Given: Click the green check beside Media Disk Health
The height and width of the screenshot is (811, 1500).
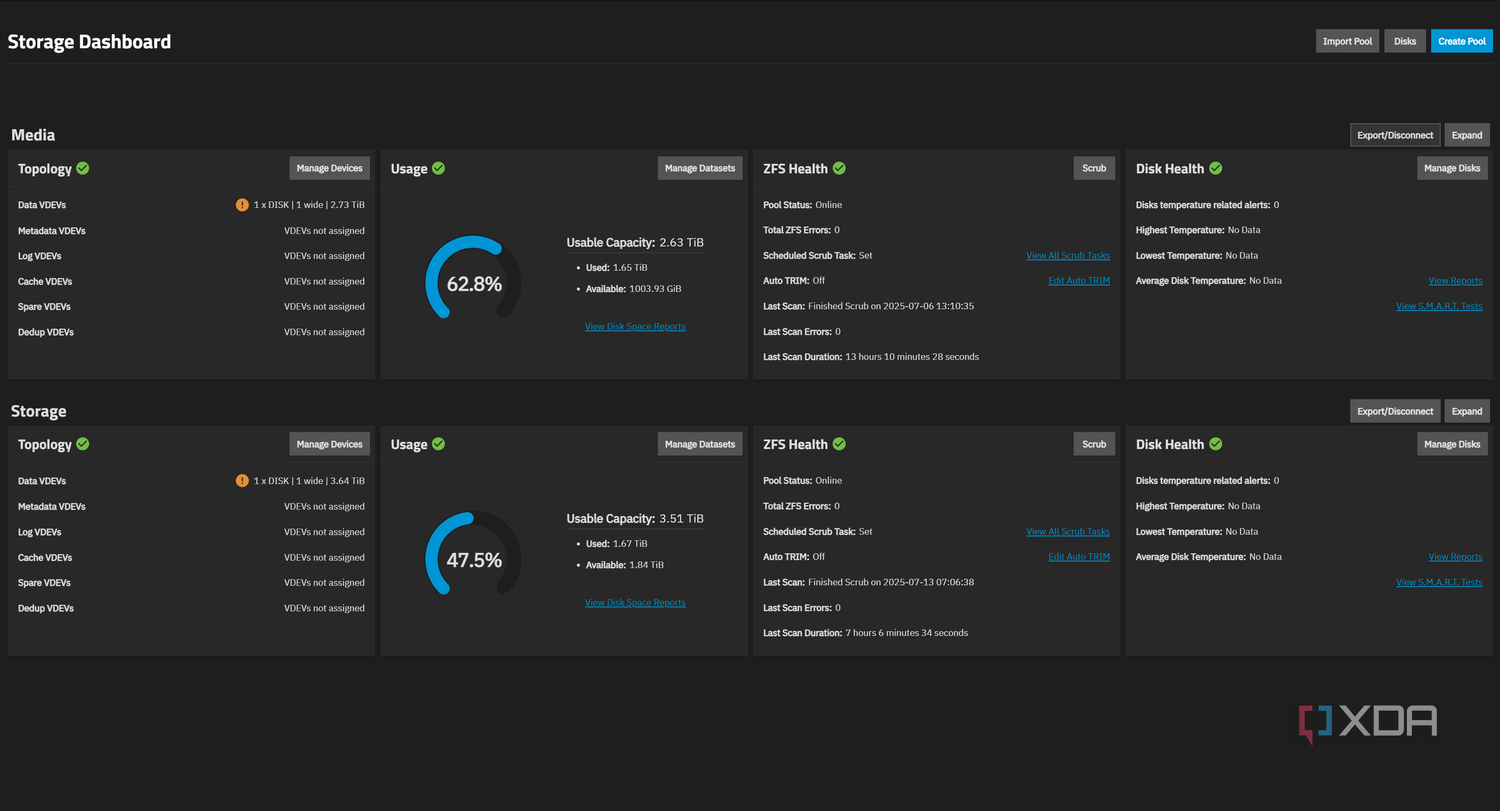Looking at the screenshot, I should tap(1216, 168).
